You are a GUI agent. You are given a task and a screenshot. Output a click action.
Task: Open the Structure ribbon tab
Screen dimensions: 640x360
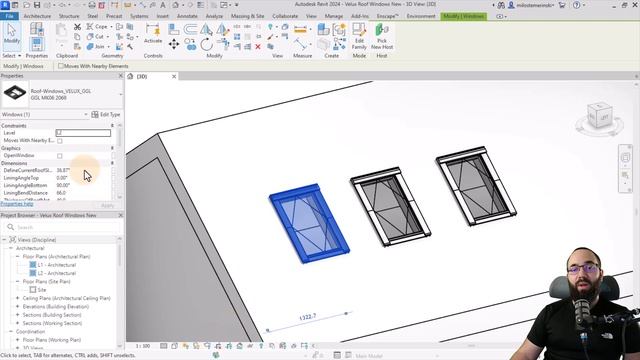click(69, 16)
